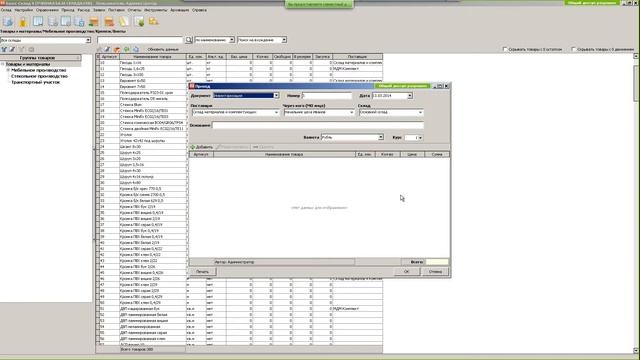The image size is (640, 360).
Task: Click the sixth main toolbar icon with documents and printer
Action: 80,21
